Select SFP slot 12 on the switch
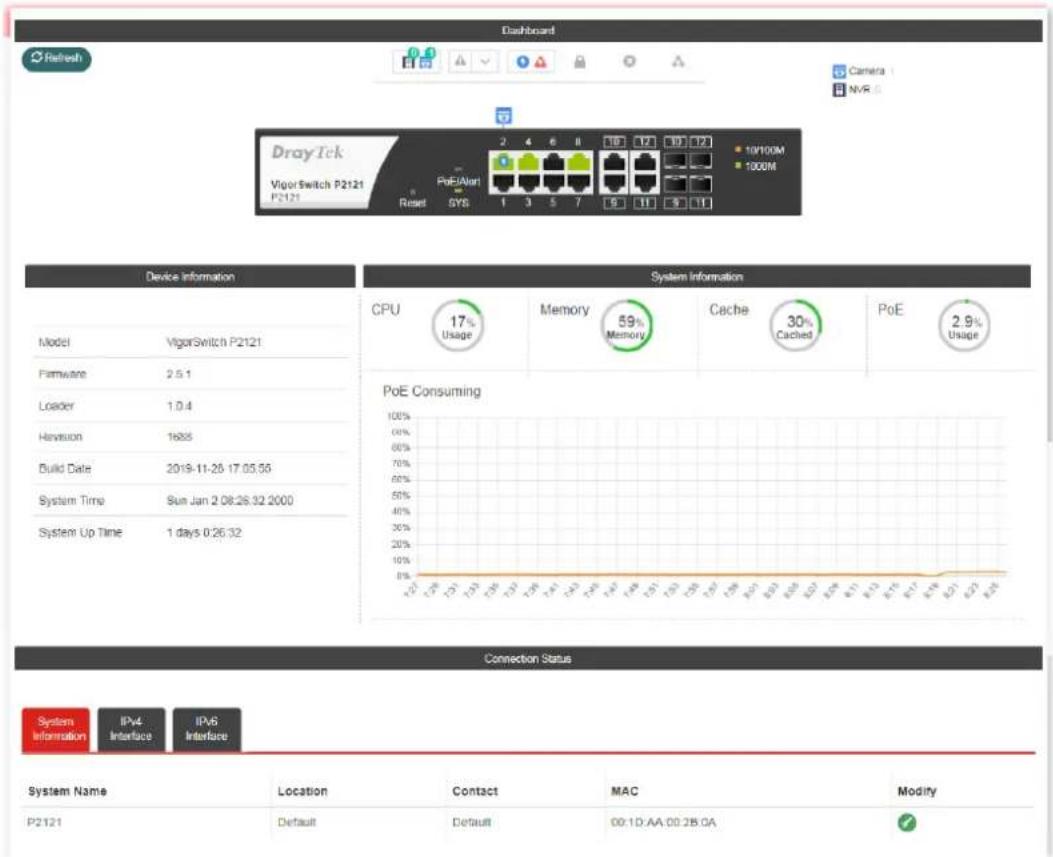Image resolution: width=1053 pixels, height=857 pixels. point(700,160)
